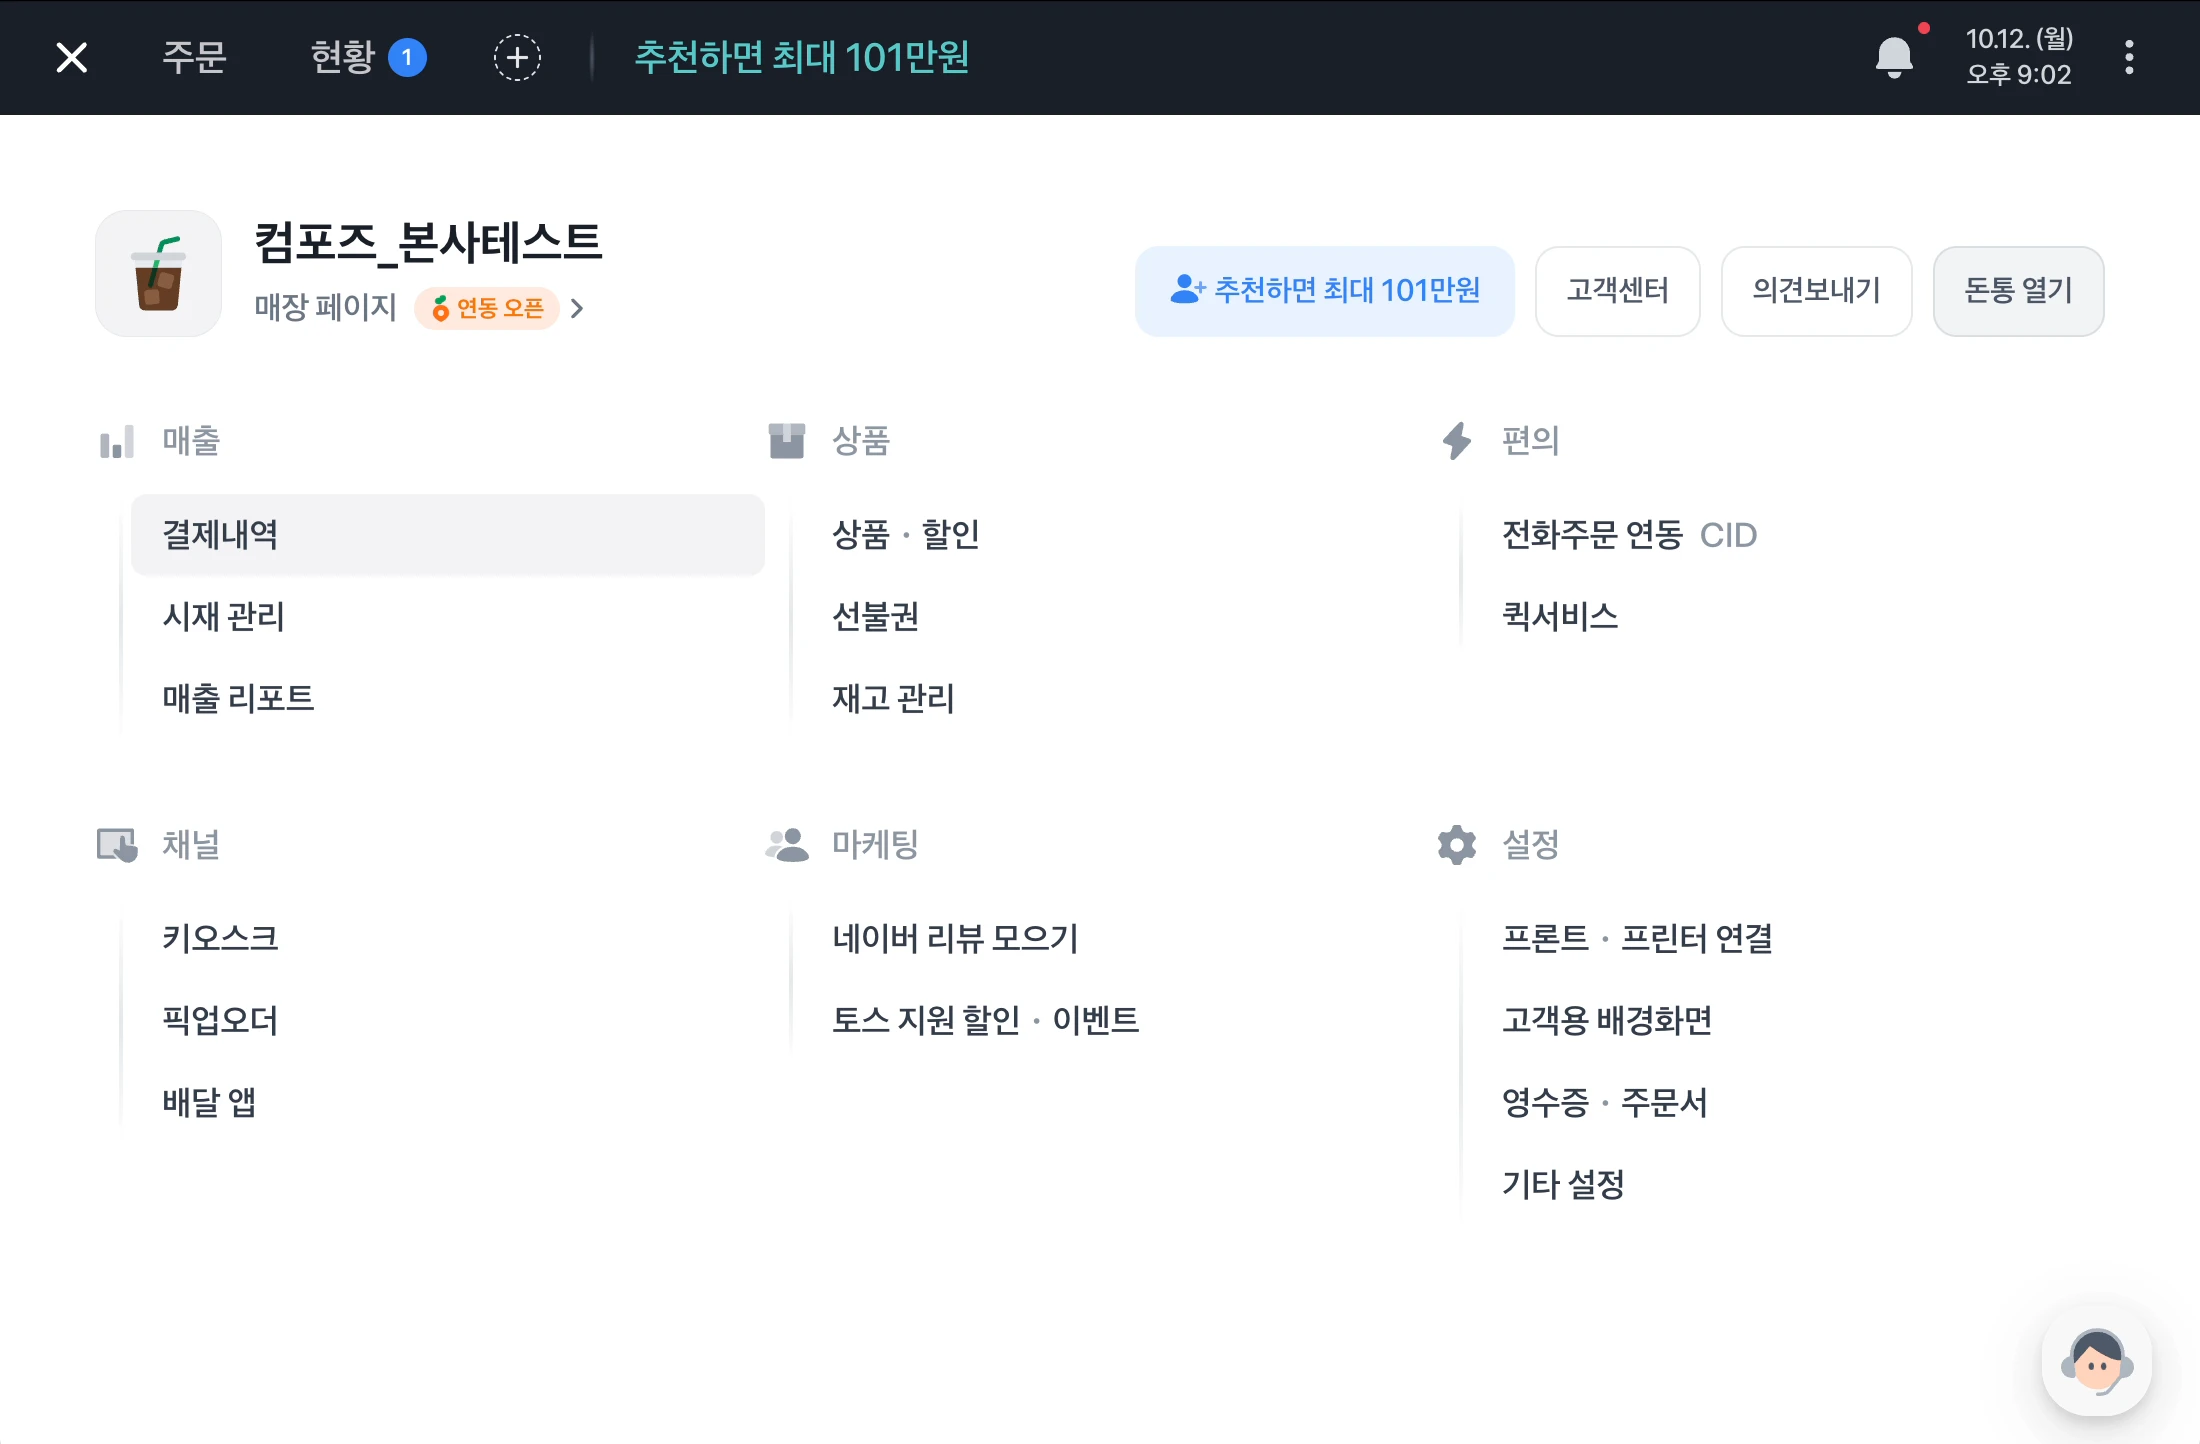The image size is (2200, 1444).
Task: Click the 편의 lightning bolt icon
Action: click(x=1457, y=441)
